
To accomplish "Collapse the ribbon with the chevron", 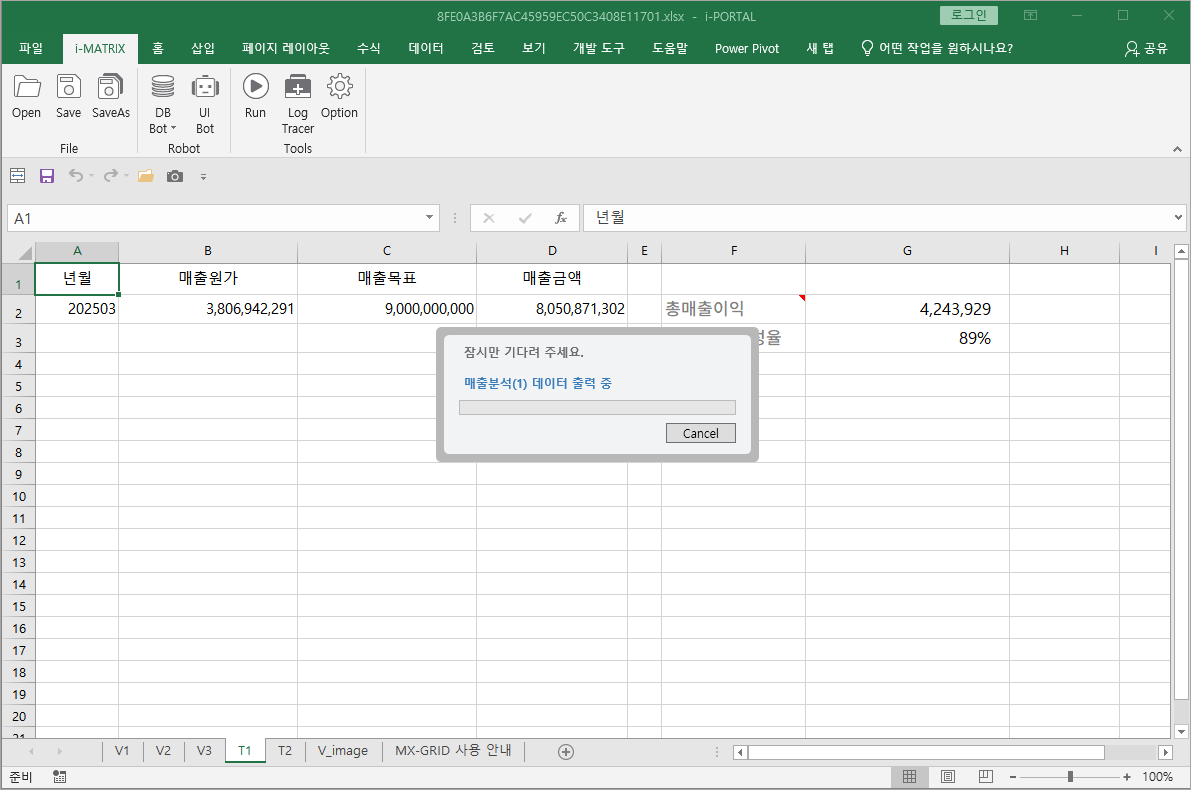I will point(1176,149).
